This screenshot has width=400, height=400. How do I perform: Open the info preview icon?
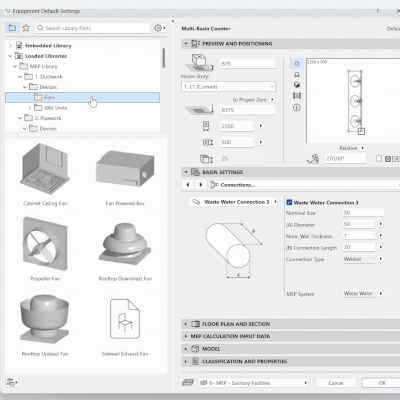point(297,107)
